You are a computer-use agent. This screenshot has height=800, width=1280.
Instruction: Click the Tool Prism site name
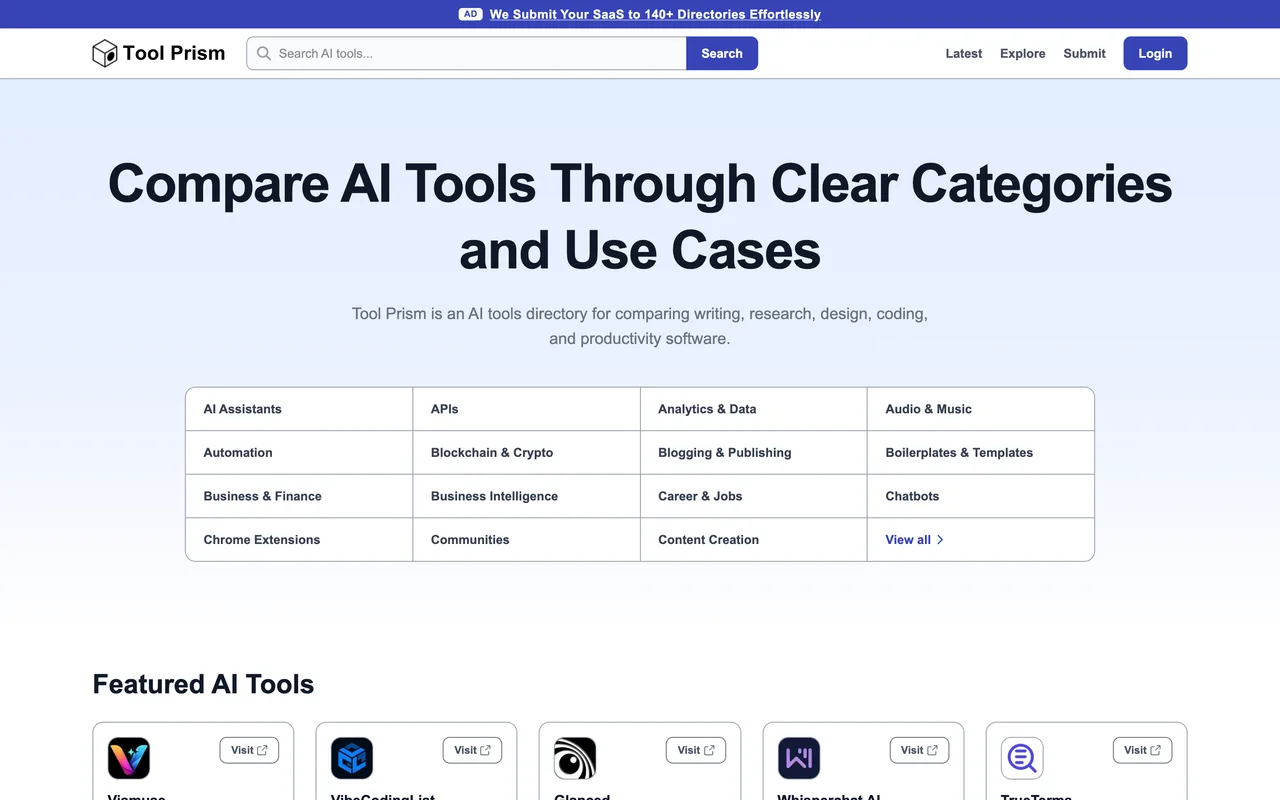click(x=174, y=53)
